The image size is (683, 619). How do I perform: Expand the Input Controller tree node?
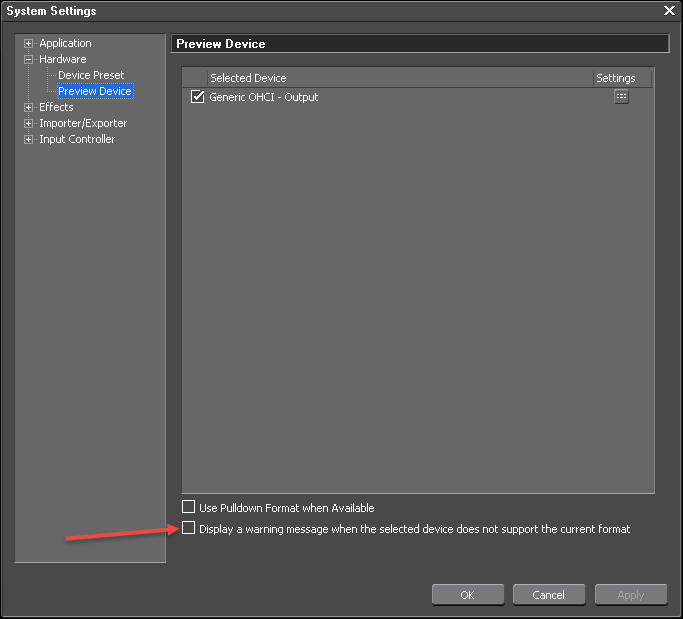pyautogui.click(x=29, y=140)
